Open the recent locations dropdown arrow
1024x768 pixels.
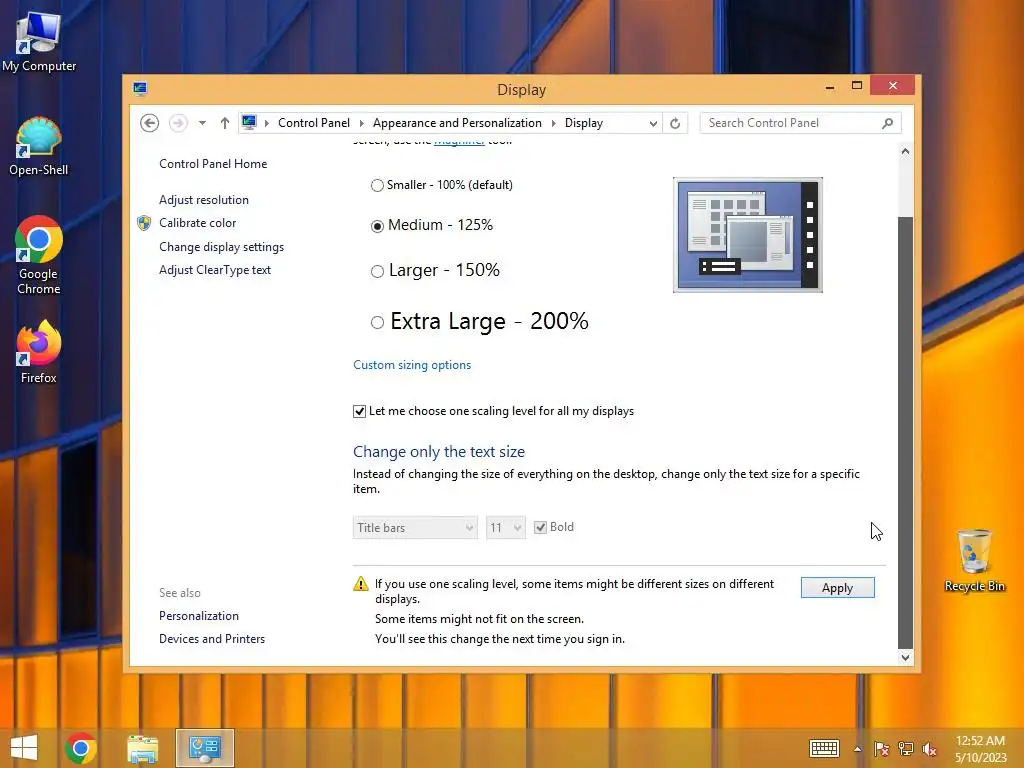(x=202, y=123)
